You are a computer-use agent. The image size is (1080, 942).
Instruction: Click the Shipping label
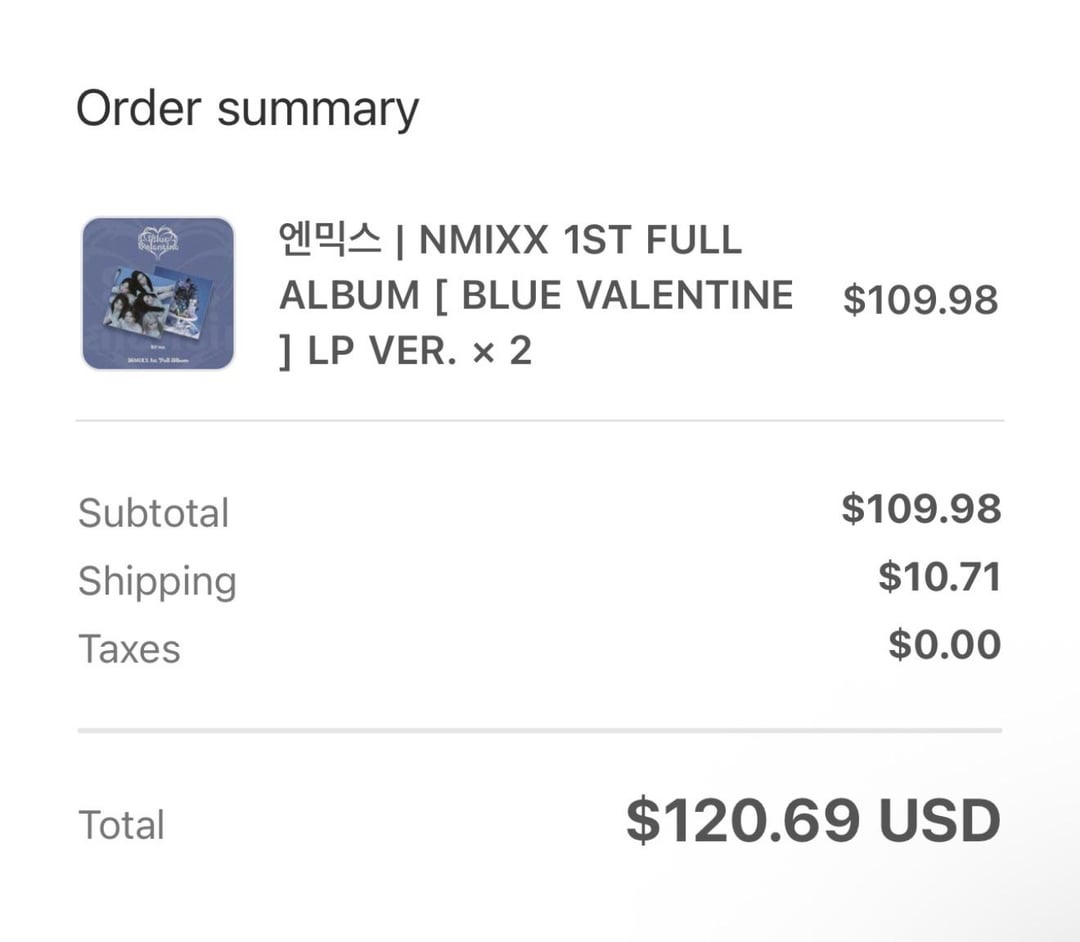tap(157, 581)
